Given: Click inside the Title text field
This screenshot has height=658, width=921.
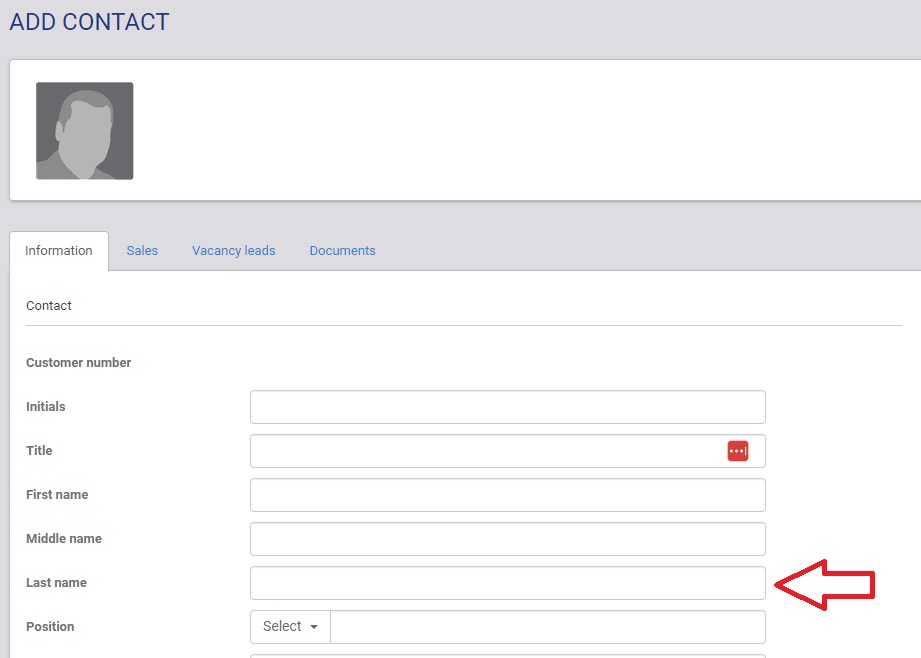Looking at the screenshot, I should coord(485,451).
